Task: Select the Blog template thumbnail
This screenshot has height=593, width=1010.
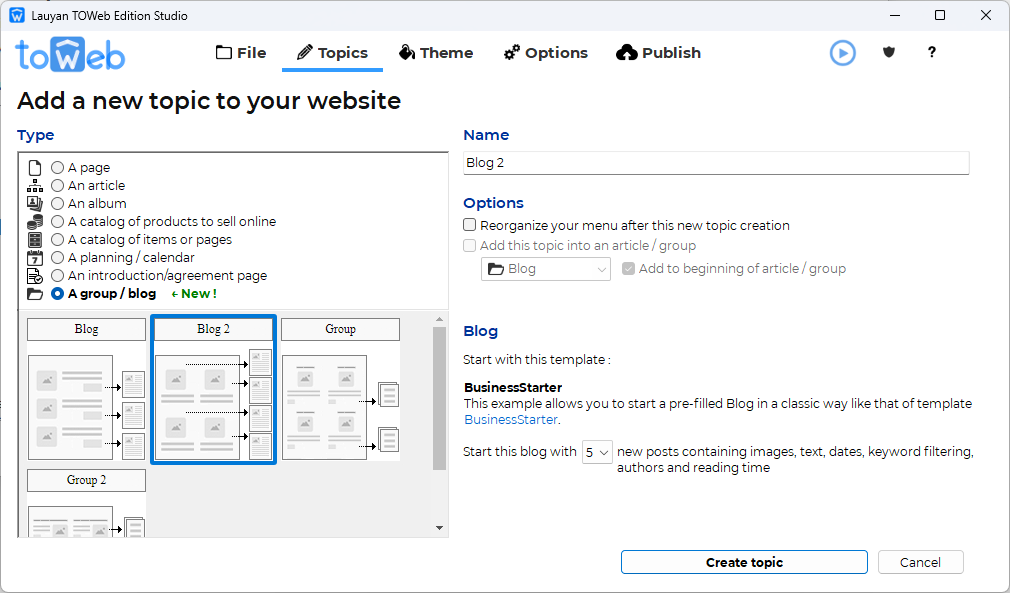Action: pyautogui.click(x=86, y=390)
